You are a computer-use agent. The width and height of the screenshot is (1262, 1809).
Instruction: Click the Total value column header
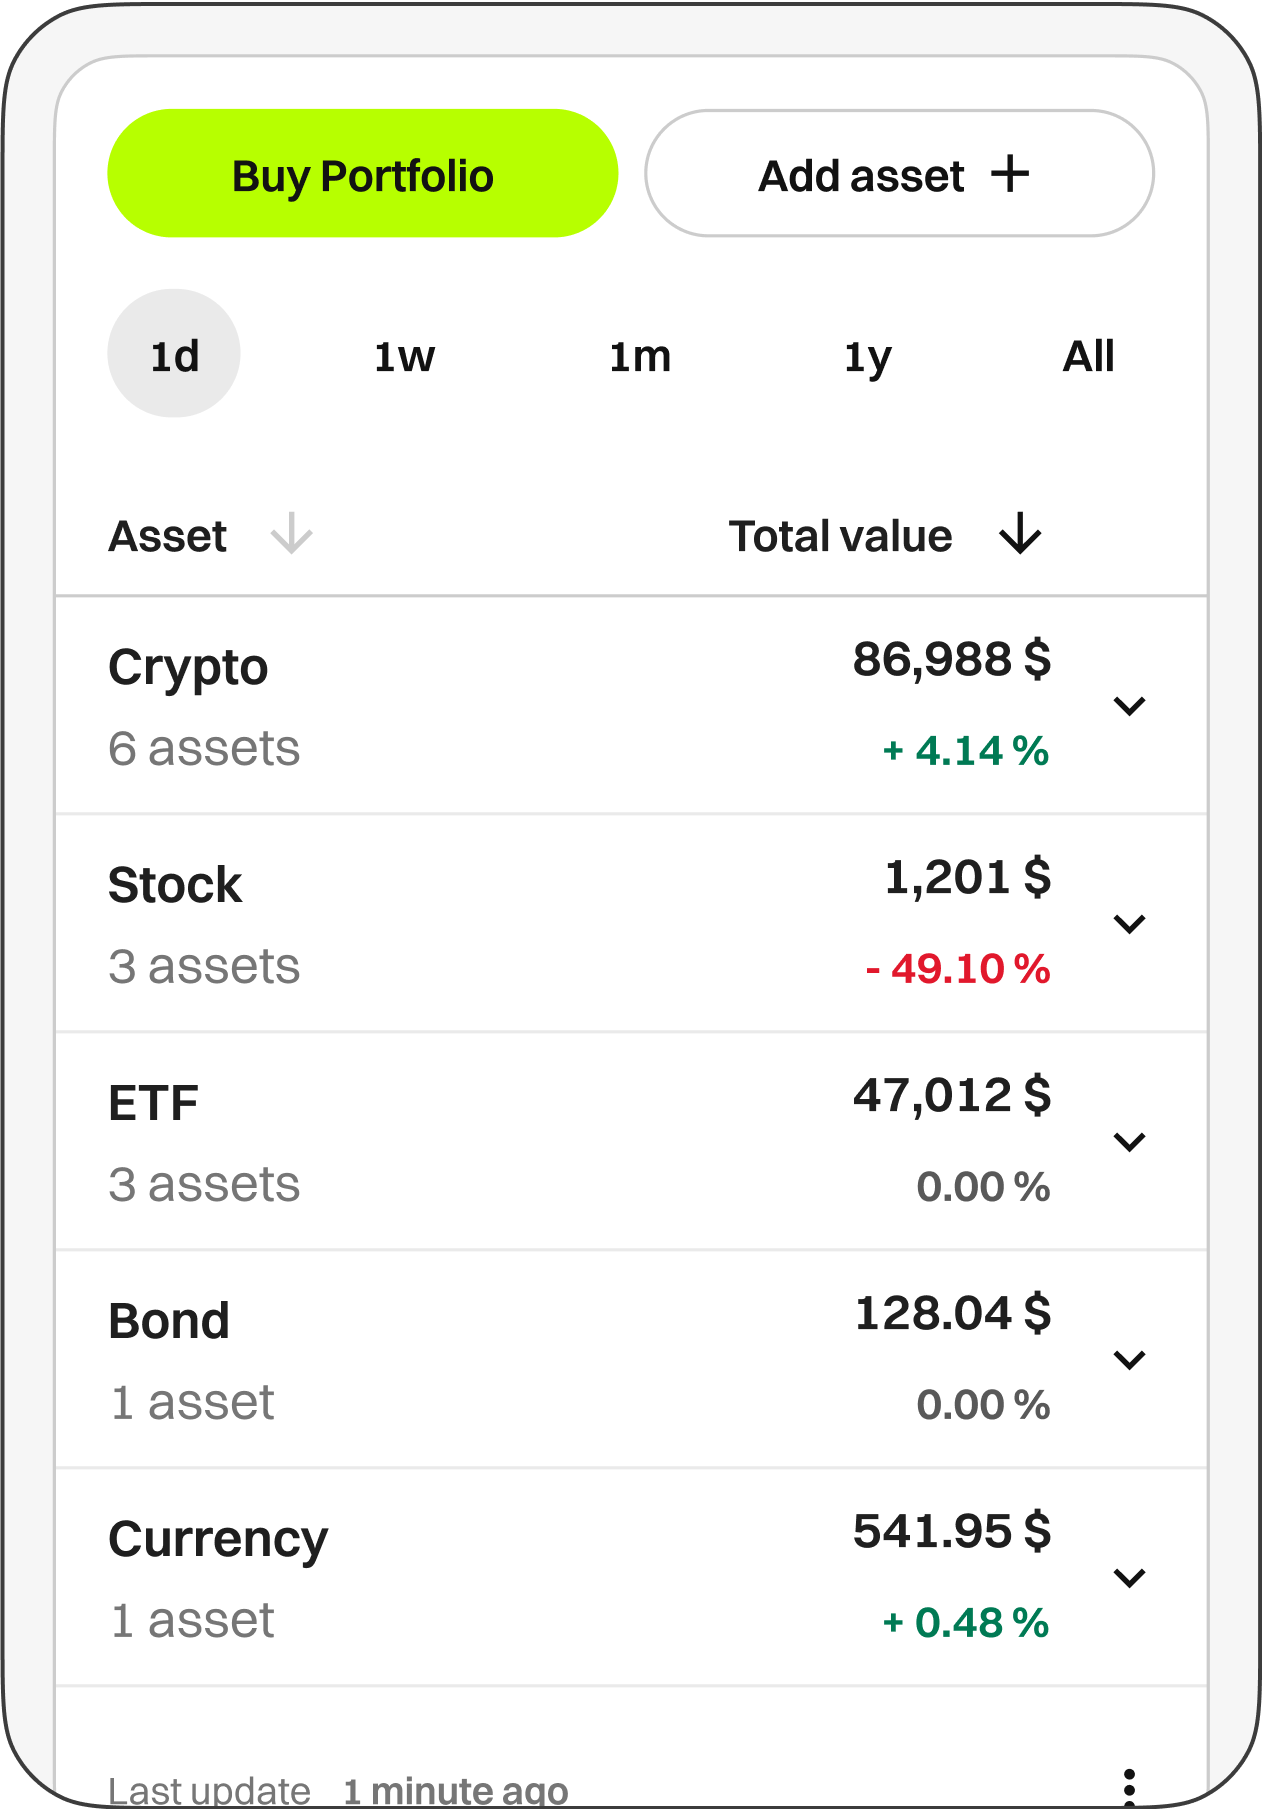(840, 536)
